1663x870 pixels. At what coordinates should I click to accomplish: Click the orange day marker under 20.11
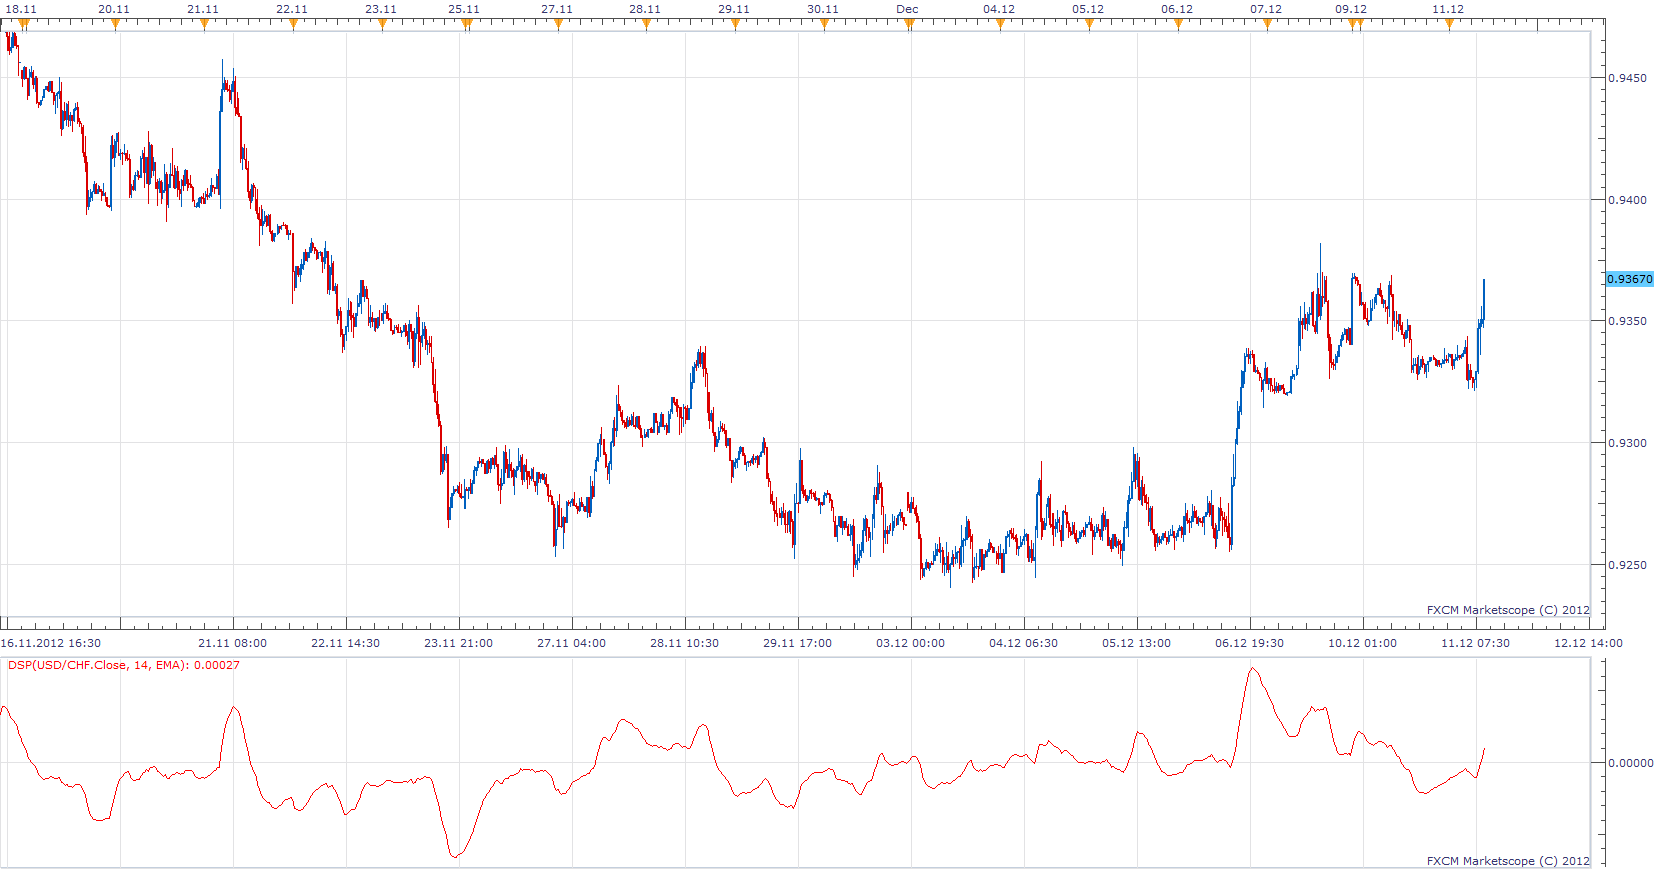tap(115, 24)
